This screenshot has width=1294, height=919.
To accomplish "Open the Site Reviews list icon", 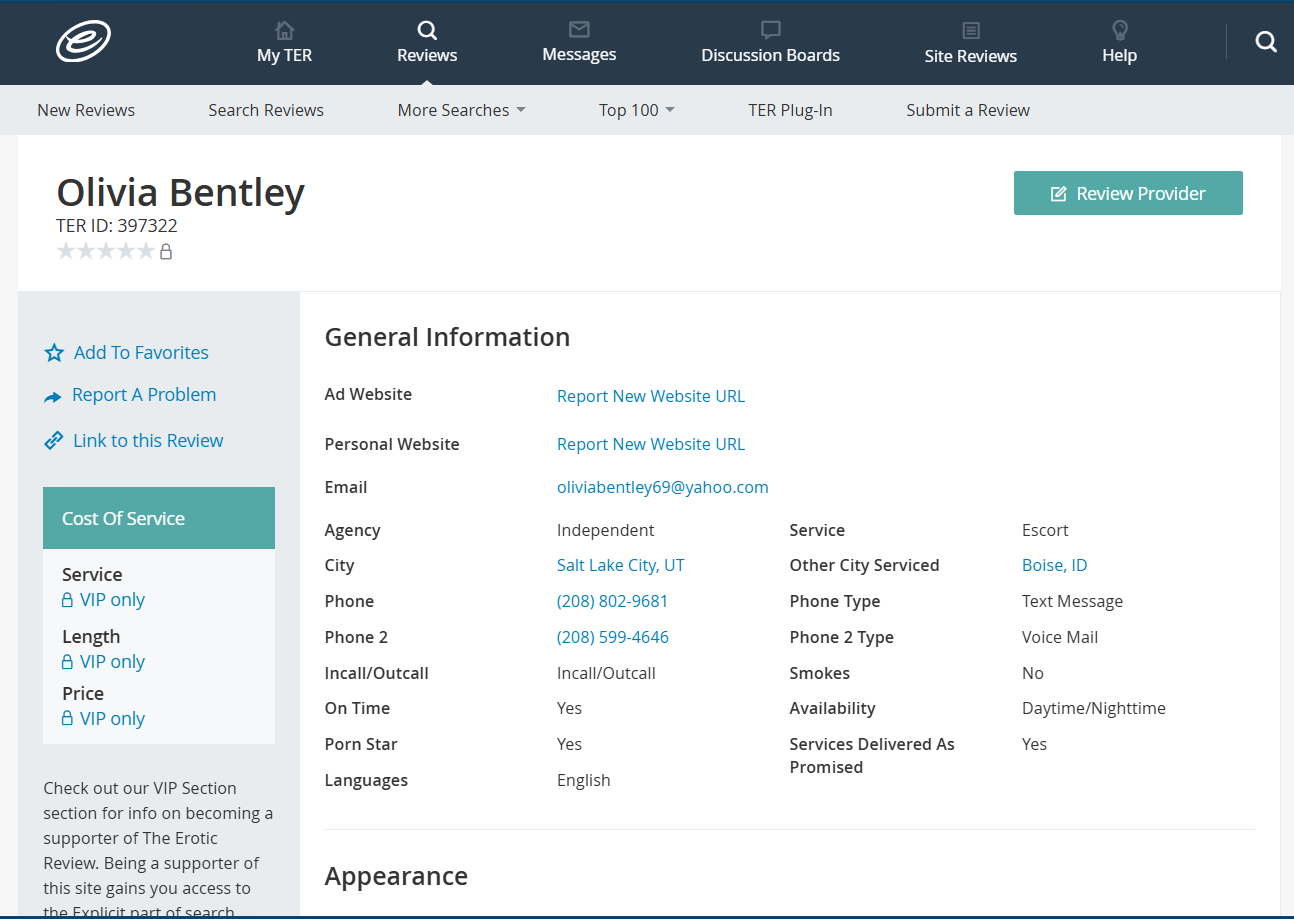I will (971, 31).
